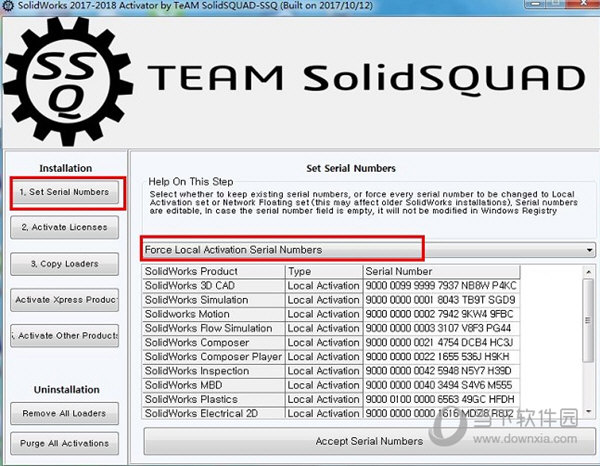
Task: Edit the Inspection serial number cell
Action: [441, 371]
